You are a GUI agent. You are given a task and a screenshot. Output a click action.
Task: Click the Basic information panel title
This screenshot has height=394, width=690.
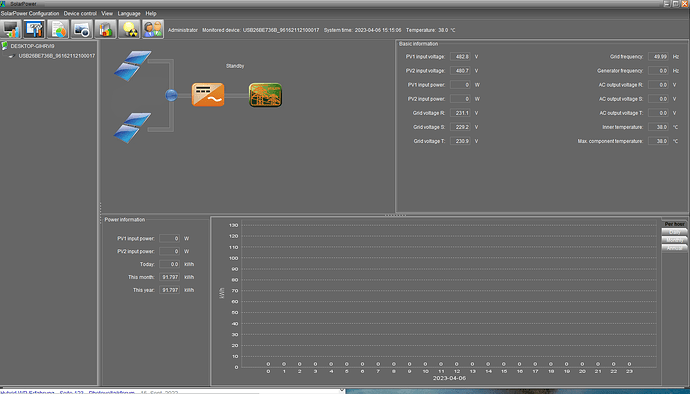click(418, 44)
